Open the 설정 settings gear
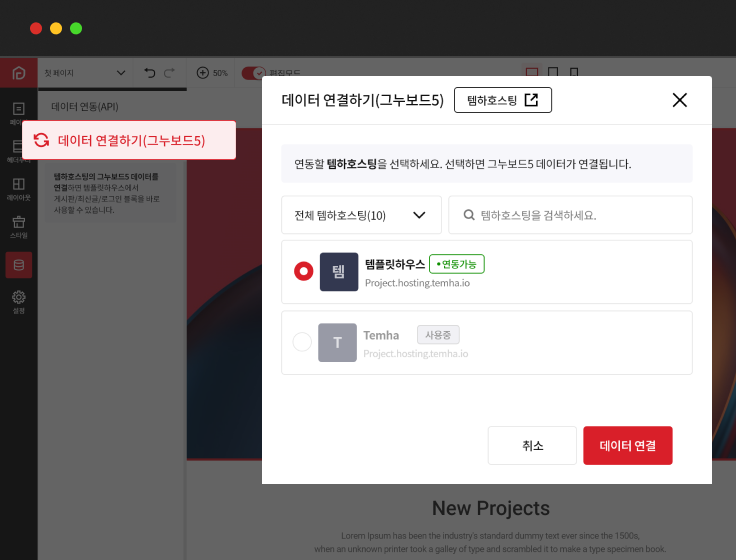Image resolution: width=736 pixels, height=560 pixels. point(19,302)
